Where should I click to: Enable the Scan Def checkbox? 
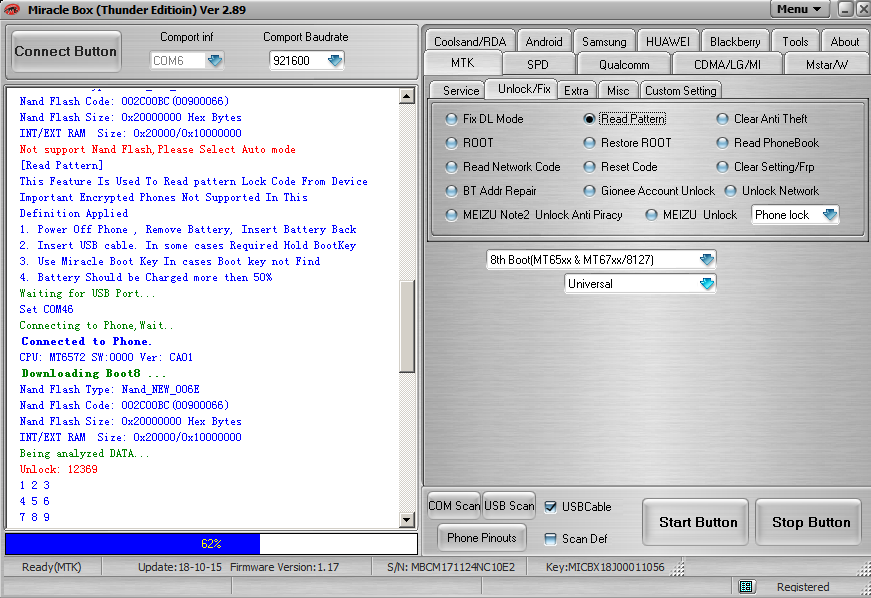pos(550,539)
